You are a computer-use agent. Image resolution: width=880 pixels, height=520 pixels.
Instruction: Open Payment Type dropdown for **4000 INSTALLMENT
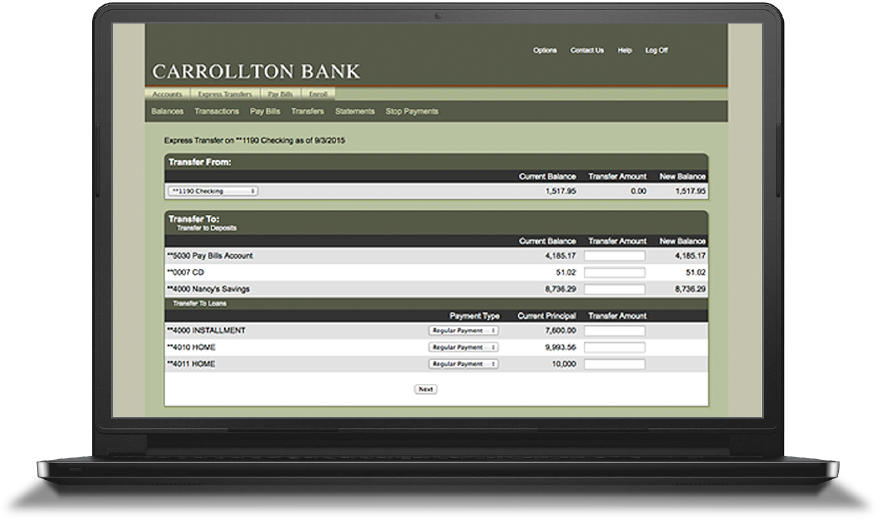coord(464,331)
